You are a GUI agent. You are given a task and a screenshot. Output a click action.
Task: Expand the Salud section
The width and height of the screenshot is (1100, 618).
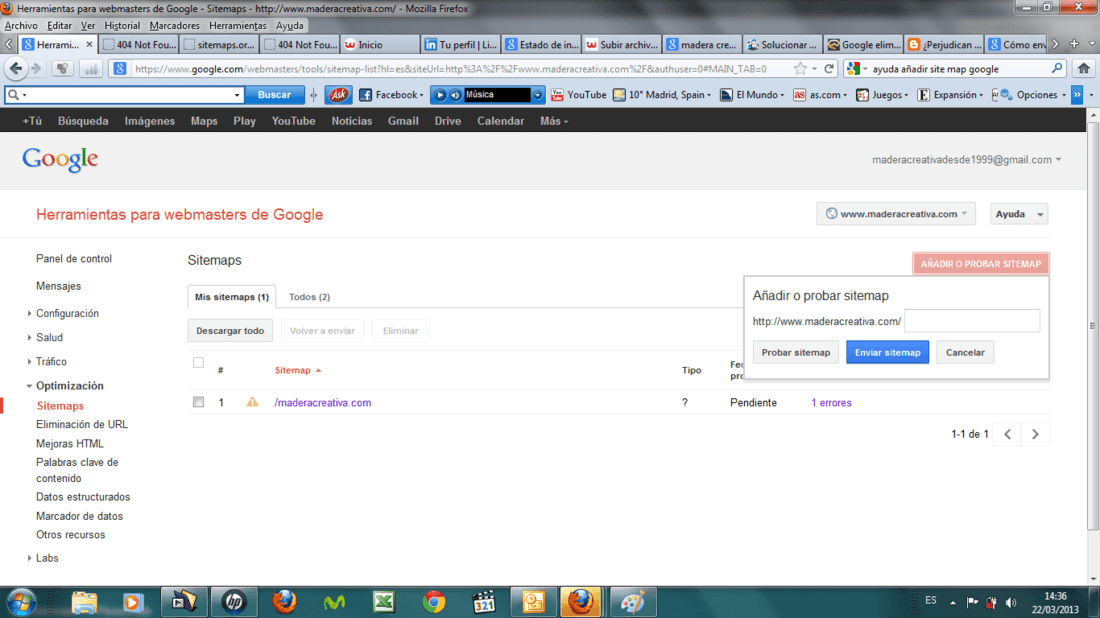tap(29, 337)
